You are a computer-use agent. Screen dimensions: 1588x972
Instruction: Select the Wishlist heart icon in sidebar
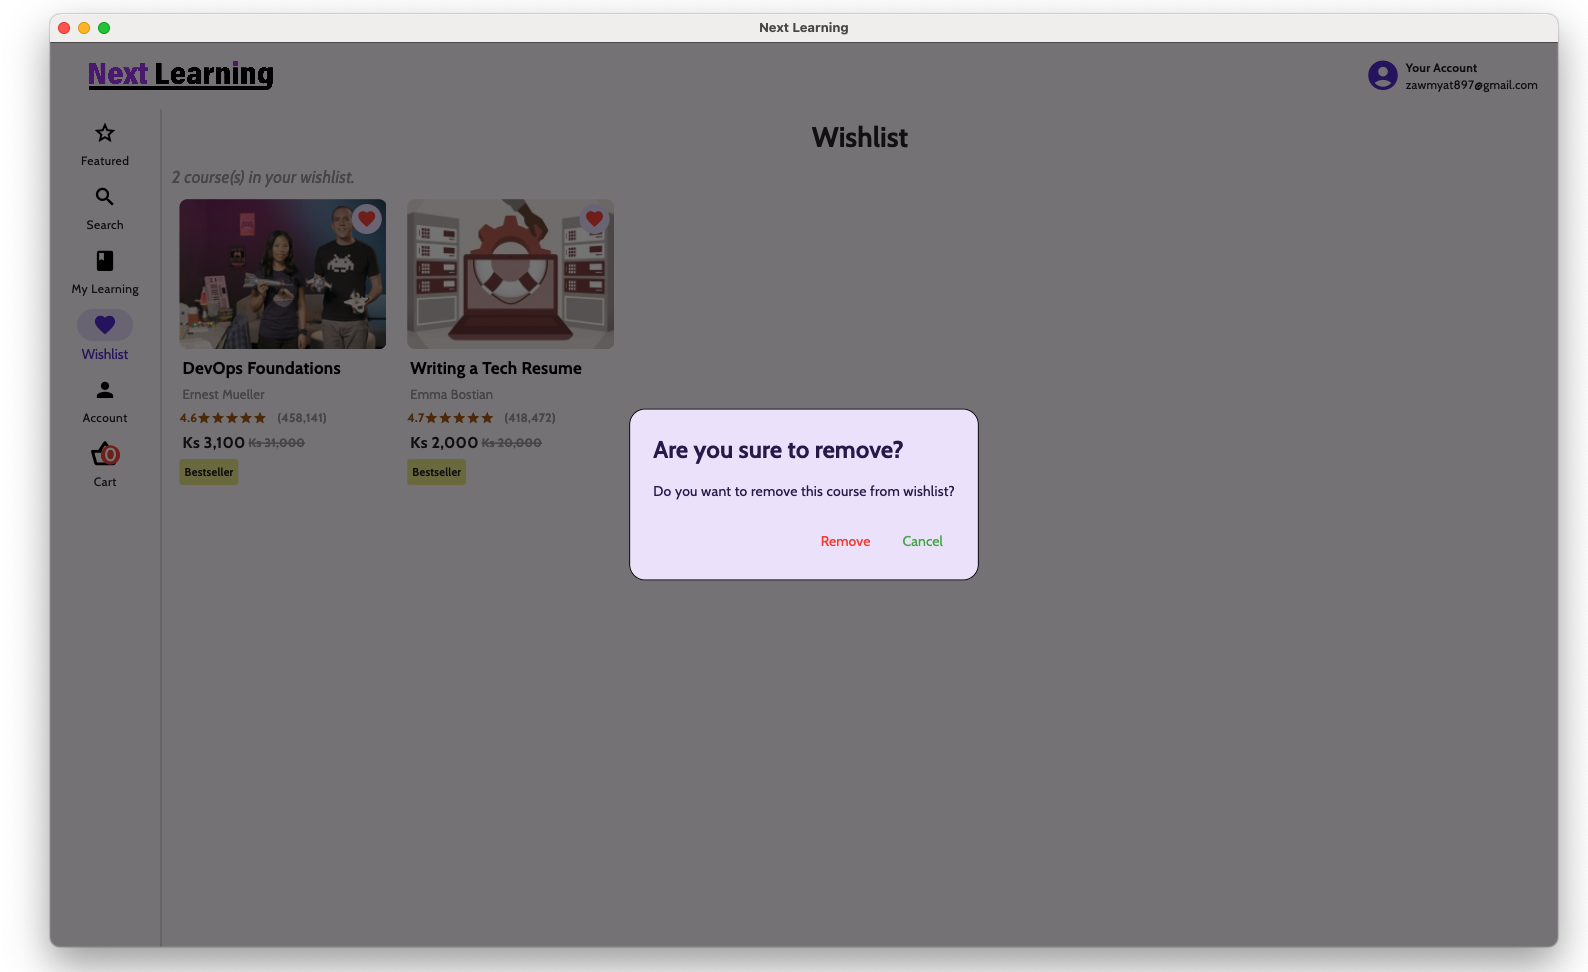coord(105,325)
